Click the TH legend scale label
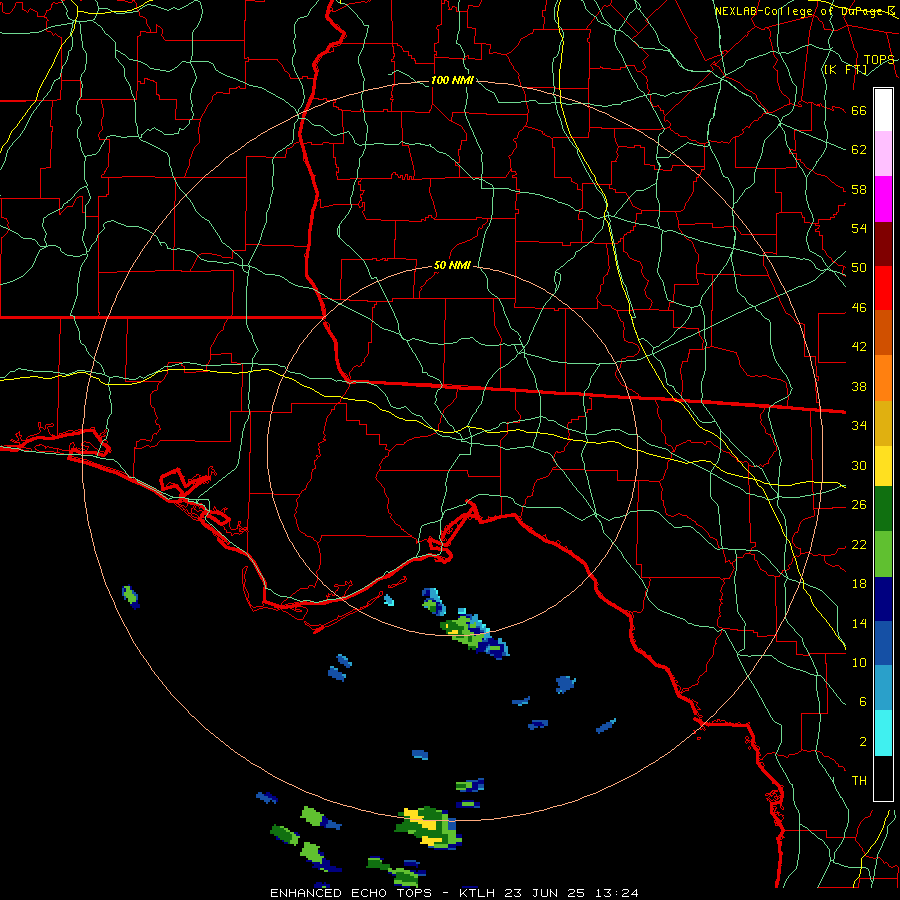 tap(859, 780)
